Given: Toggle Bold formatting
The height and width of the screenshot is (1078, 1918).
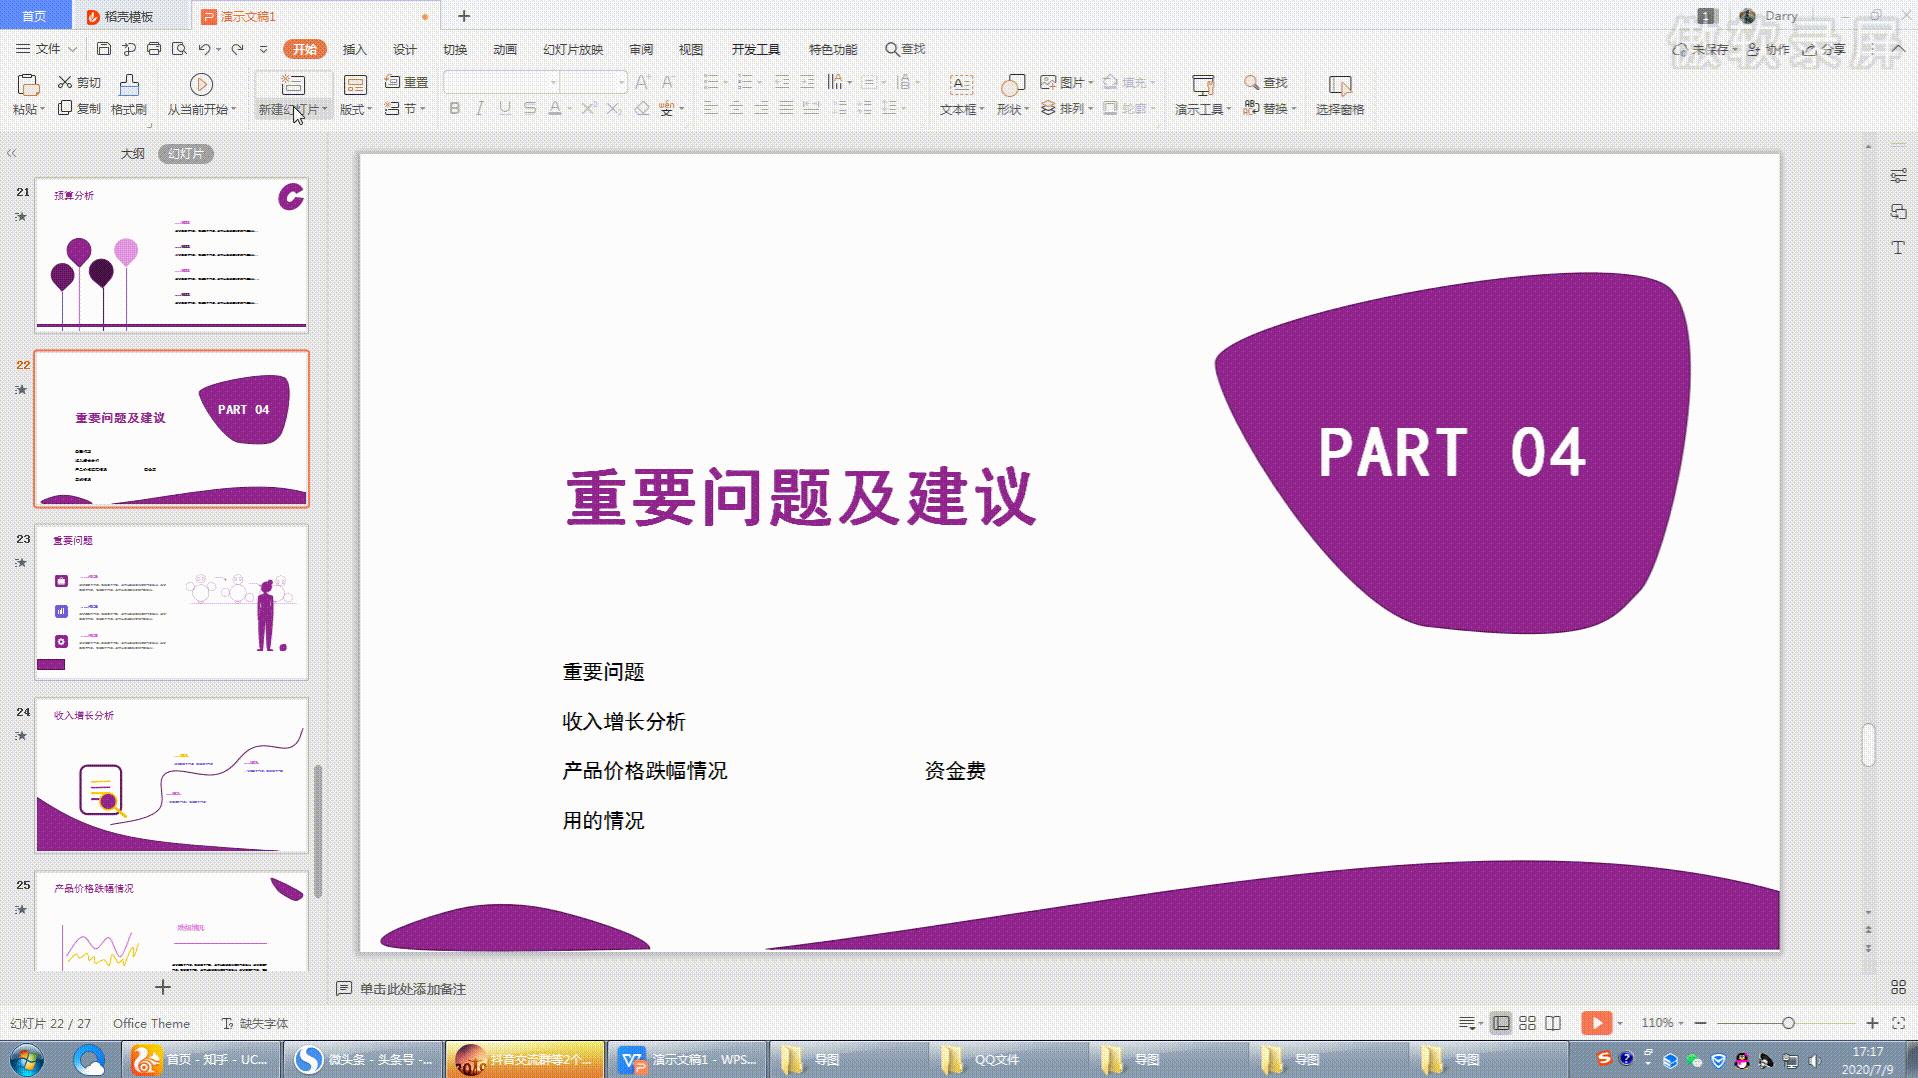Looking at the screenshot, I should [x=455, y=108].
